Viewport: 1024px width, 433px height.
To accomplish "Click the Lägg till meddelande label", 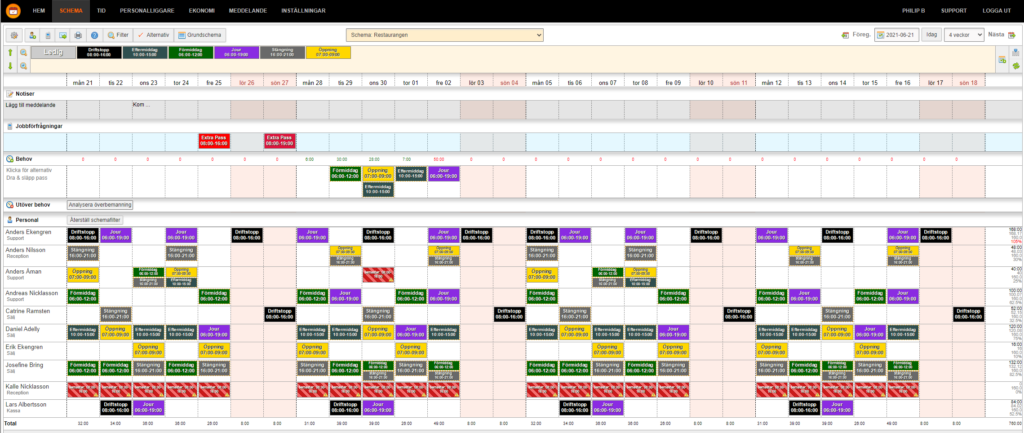I will [x=29, y=104].
